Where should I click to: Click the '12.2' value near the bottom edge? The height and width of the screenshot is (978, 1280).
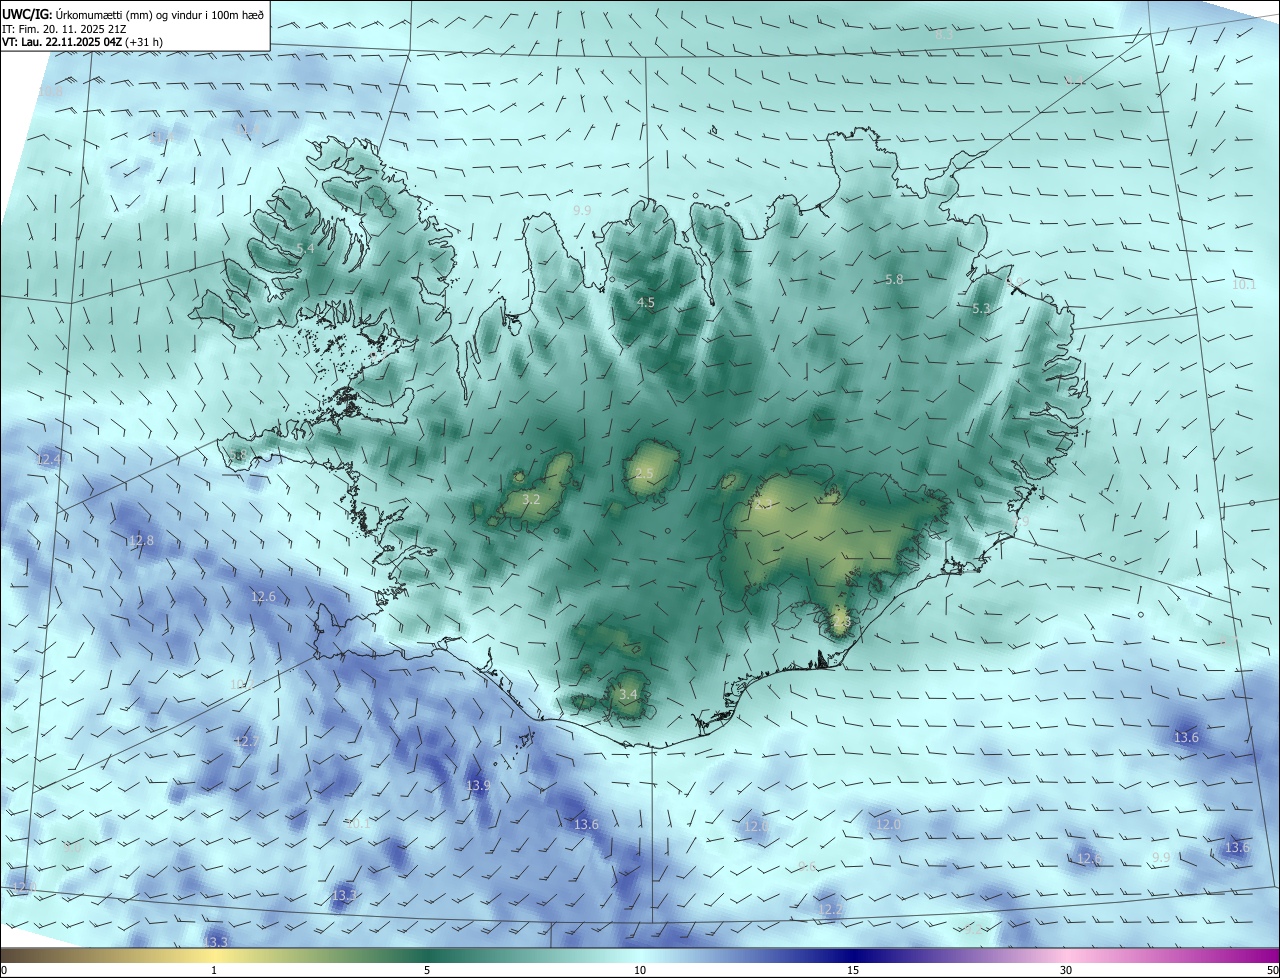click(x=831, y=909)
